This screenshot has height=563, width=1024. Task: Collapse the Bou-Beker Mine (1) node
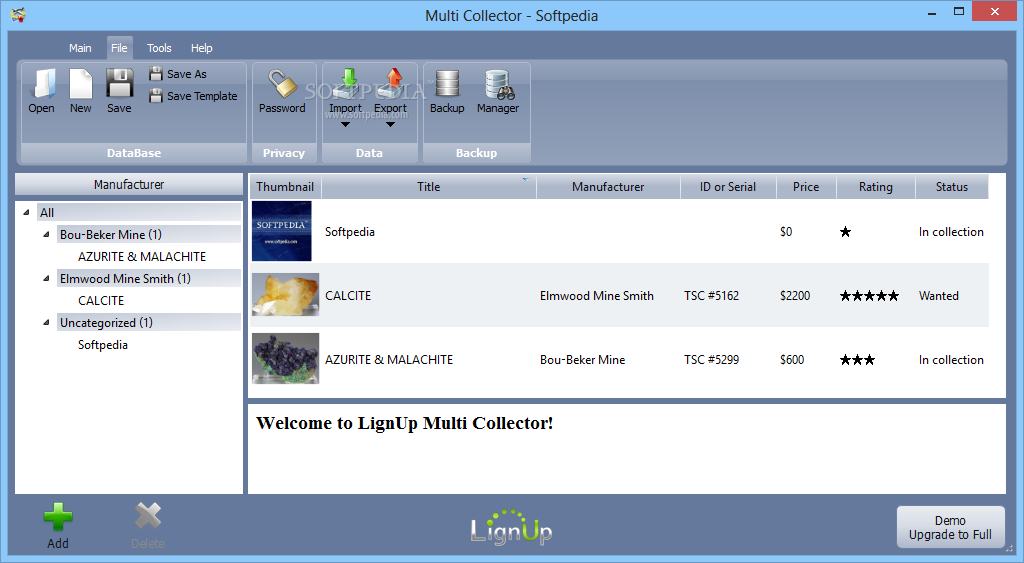(46, 234)
